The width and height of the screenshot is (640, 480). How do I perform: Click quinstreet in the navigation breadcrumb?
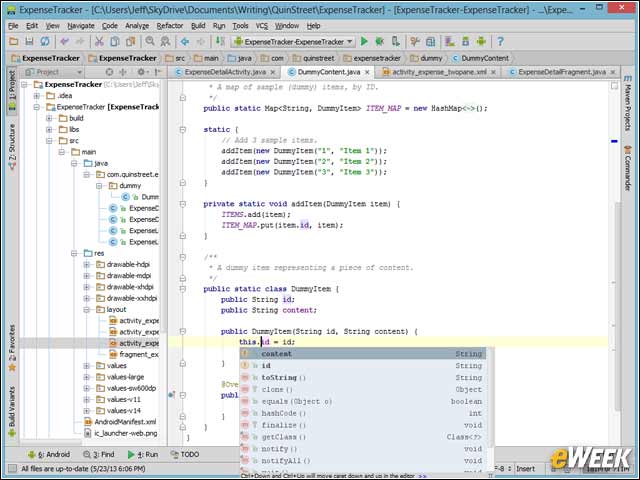[x=314, y=58]
